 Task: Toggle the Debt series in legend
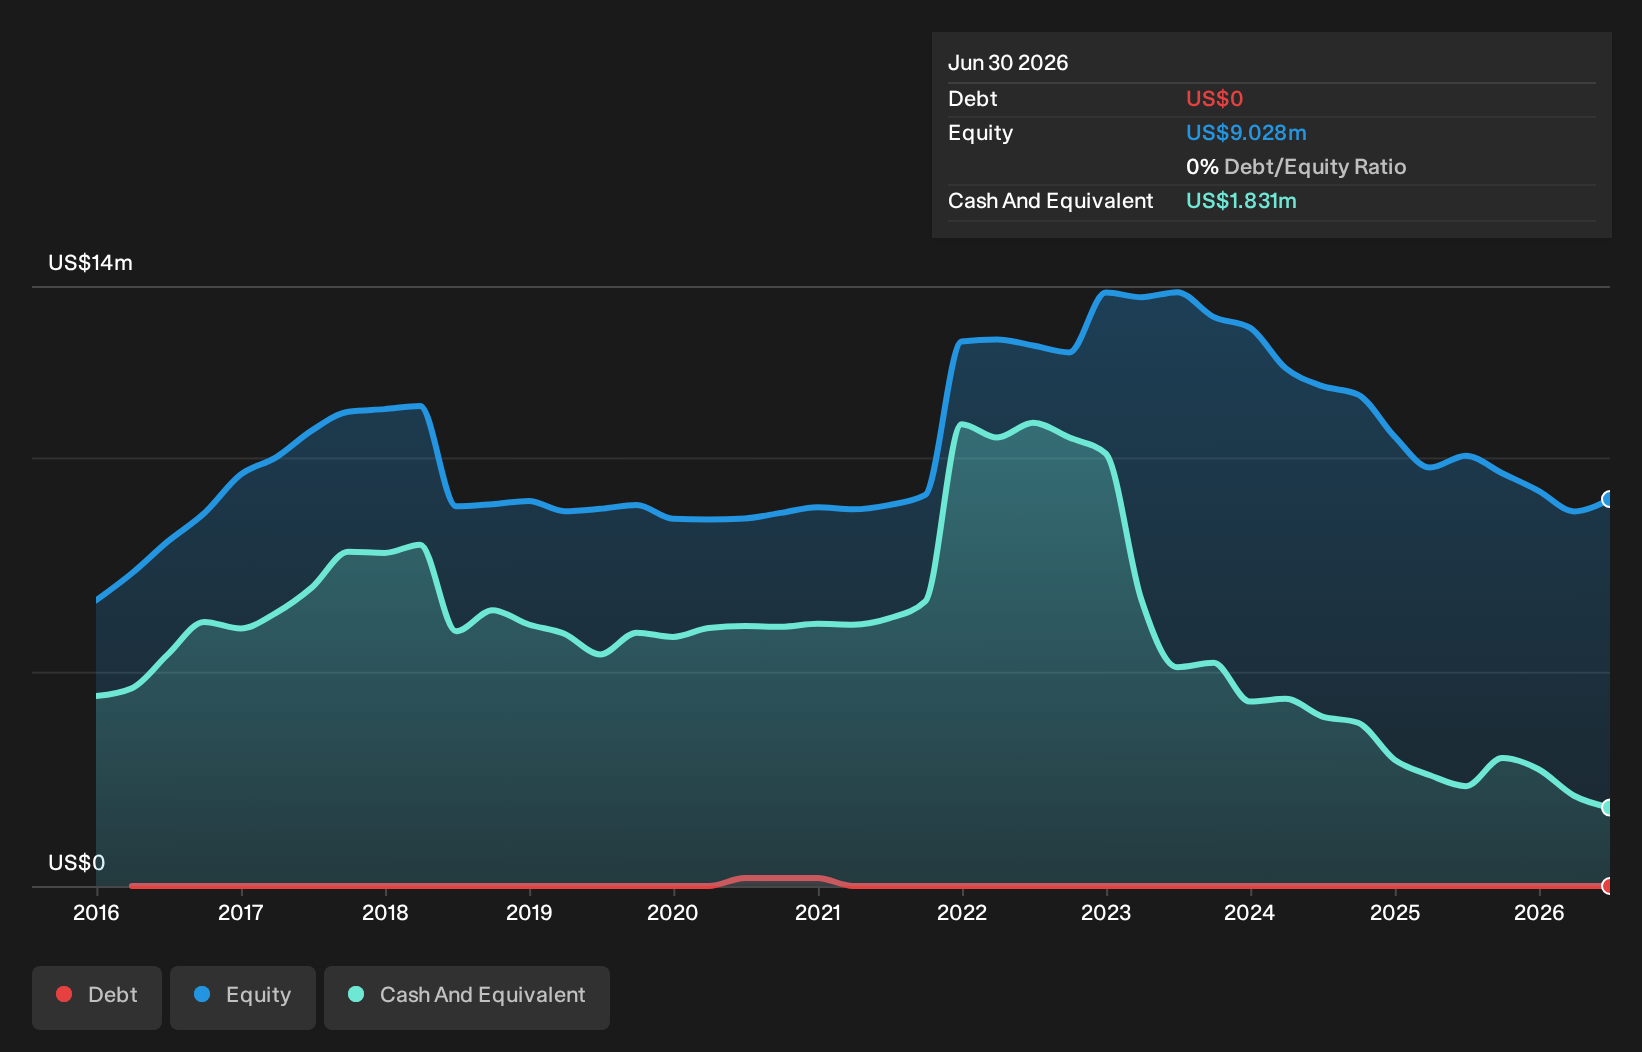pyautogui.click(x=97, y=997)
